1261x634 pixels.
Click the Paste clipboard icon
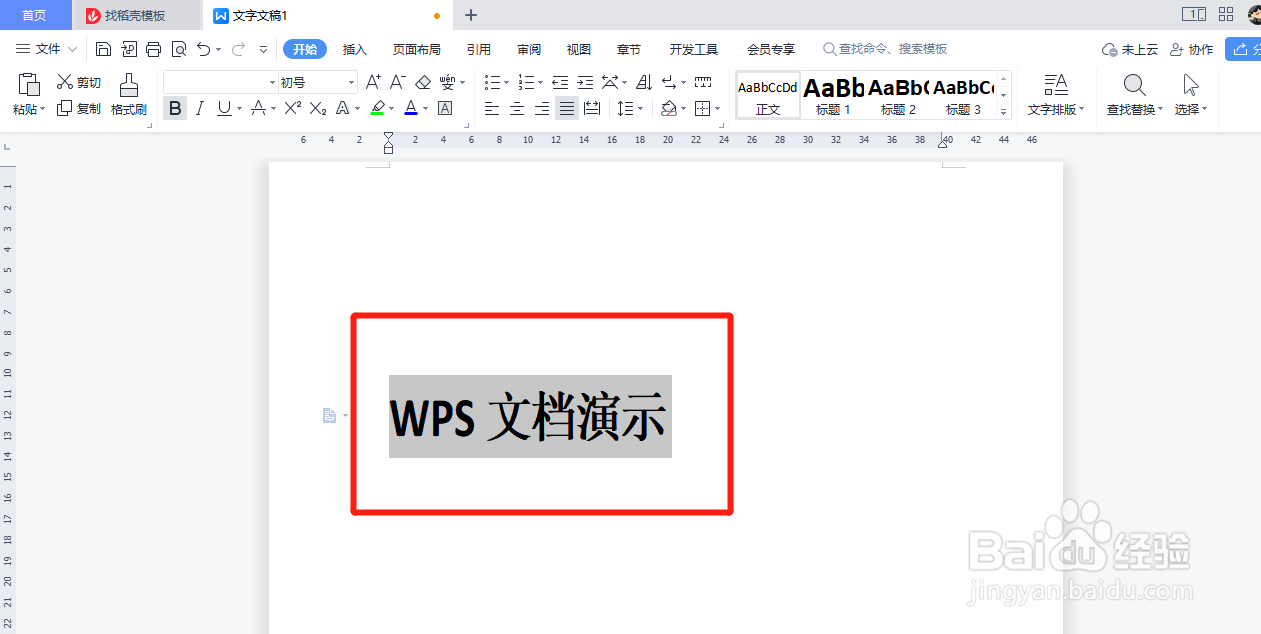(29, 85)
